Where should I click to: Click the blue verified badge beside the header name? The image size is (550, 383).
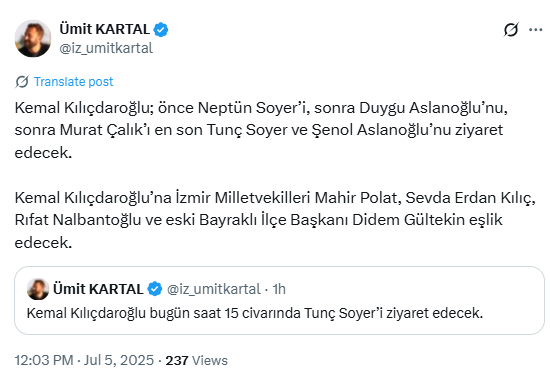[x=161, y=29]
